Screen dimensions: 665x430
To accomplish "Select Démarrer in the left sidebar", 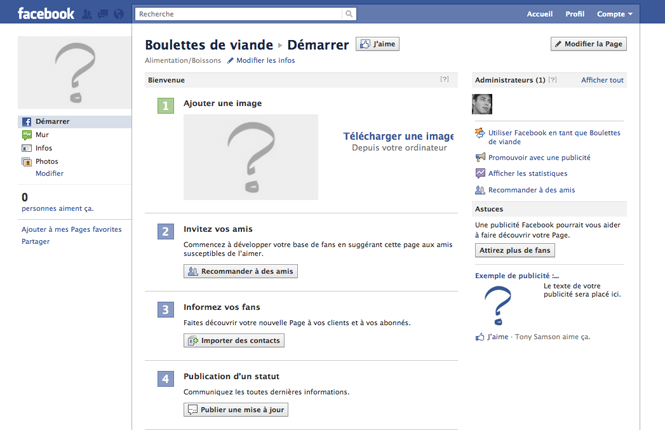I will [x=75, y=122].
